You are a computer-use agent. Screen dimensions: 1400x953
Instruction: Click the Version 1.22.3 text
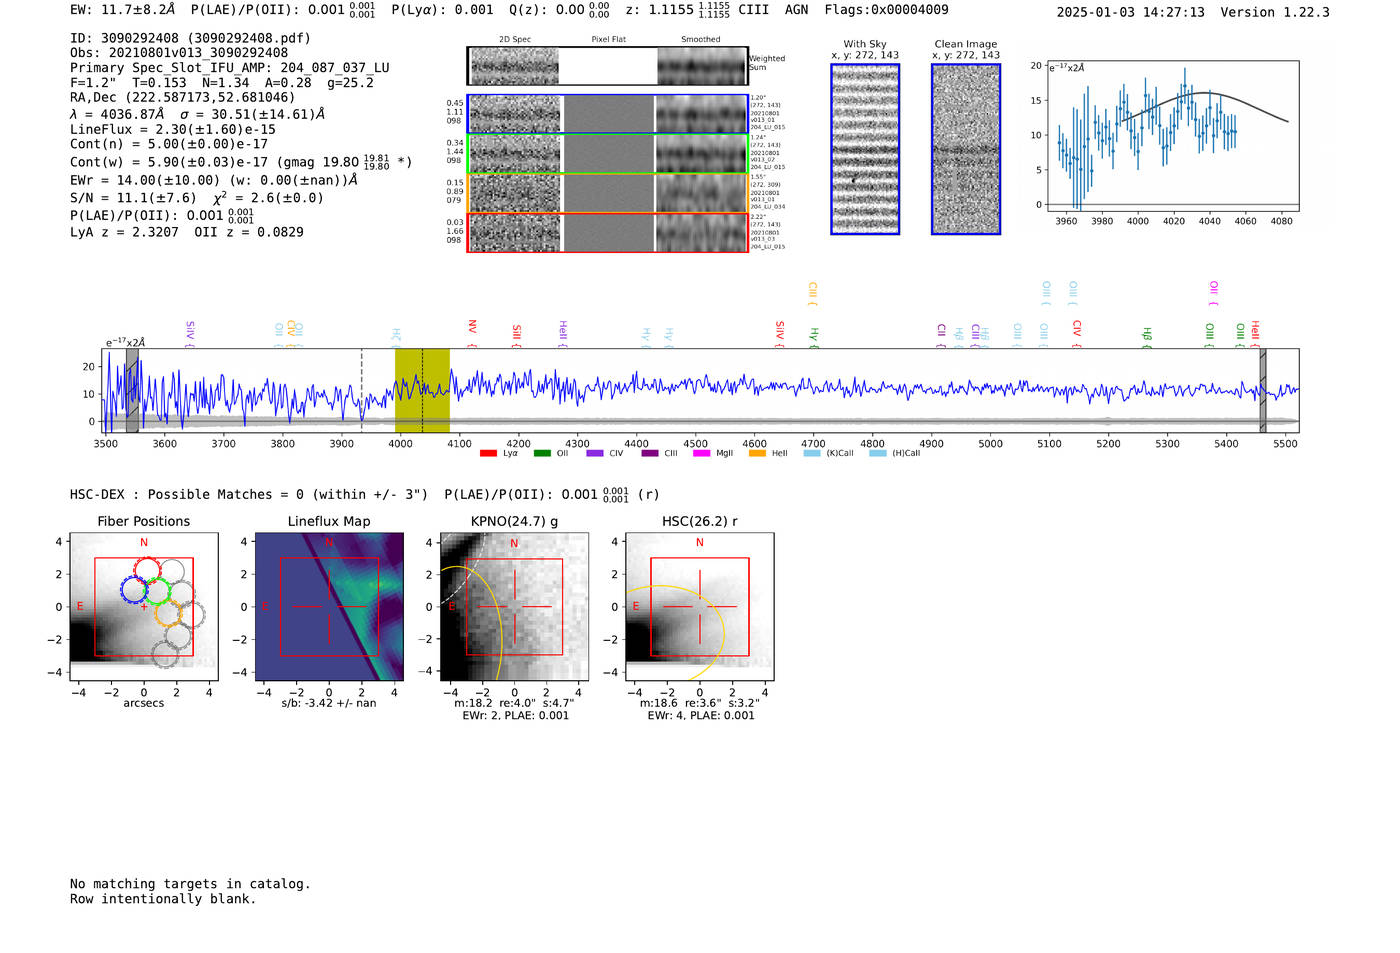tap(1275, 12)
